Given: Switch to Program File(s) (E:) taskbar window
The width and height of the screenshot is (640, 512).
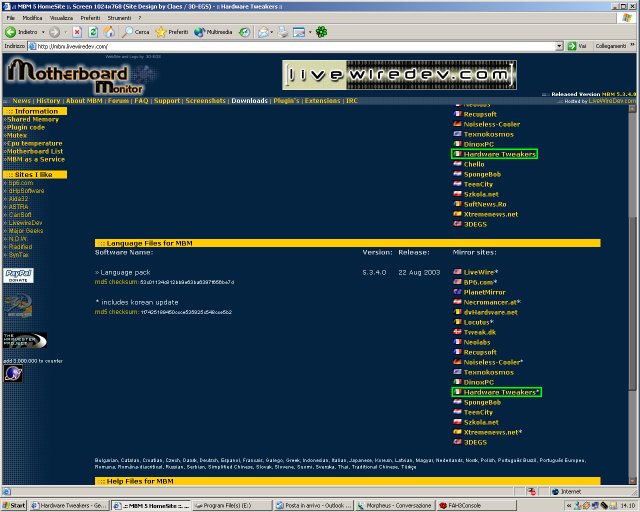Looking at the screenshot, I should [232, 505].
